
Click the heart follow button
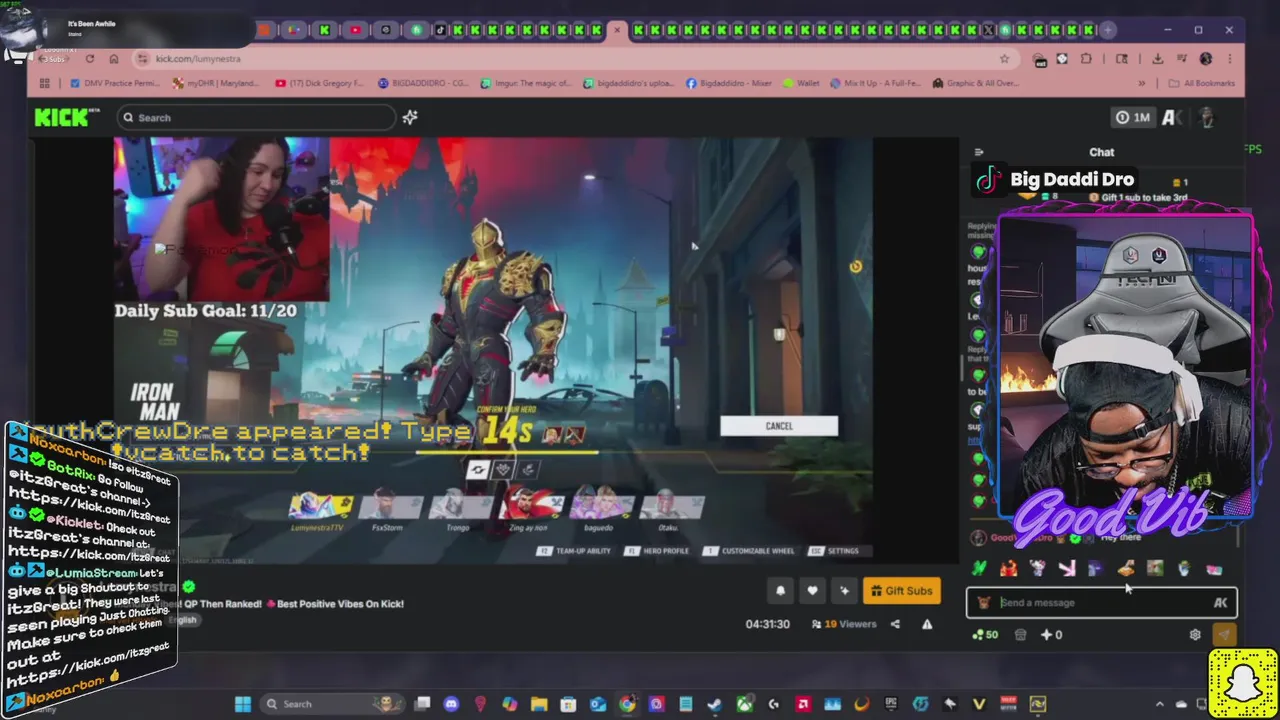tap(812, 590)
